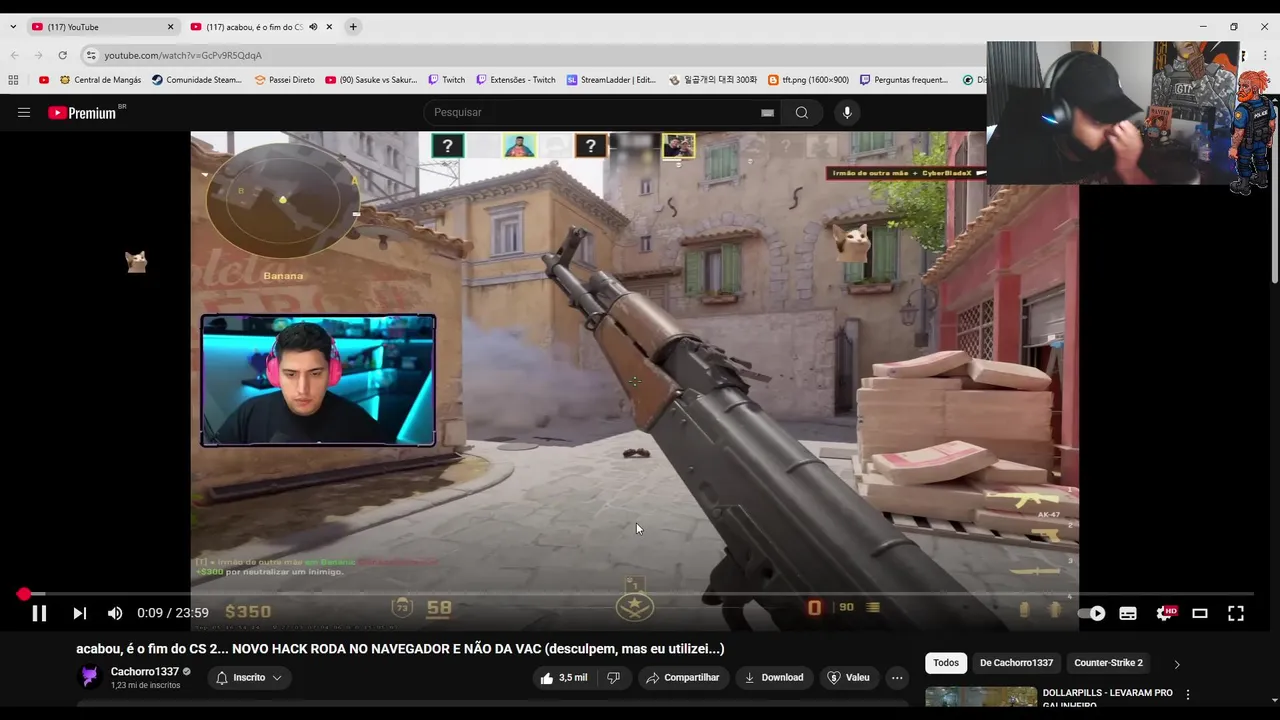Open the Inscrito notification dropdown

tap(249, 677)
